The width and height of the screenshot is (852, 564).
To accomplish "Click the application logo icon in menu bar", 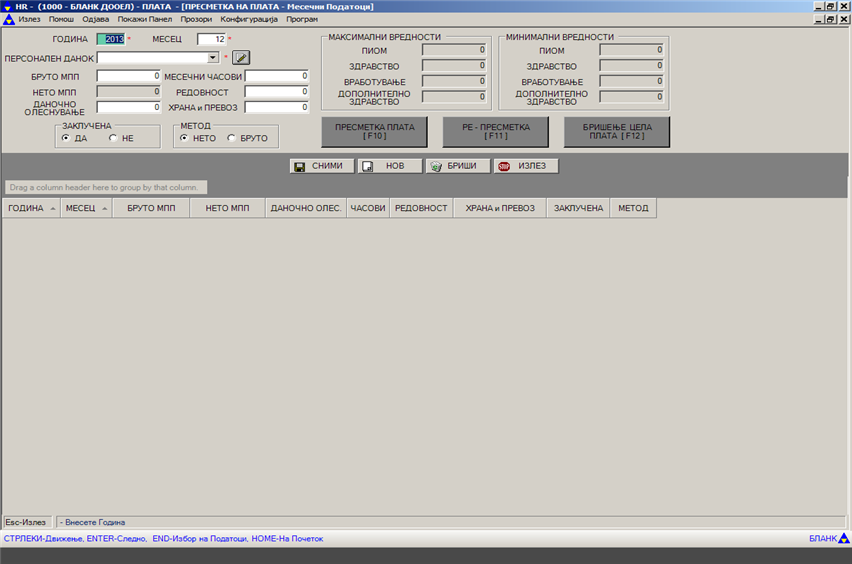I will 9,19.
